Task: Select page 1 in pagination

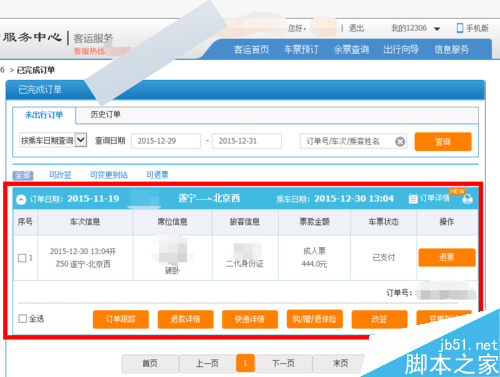Action: (245, 363)
